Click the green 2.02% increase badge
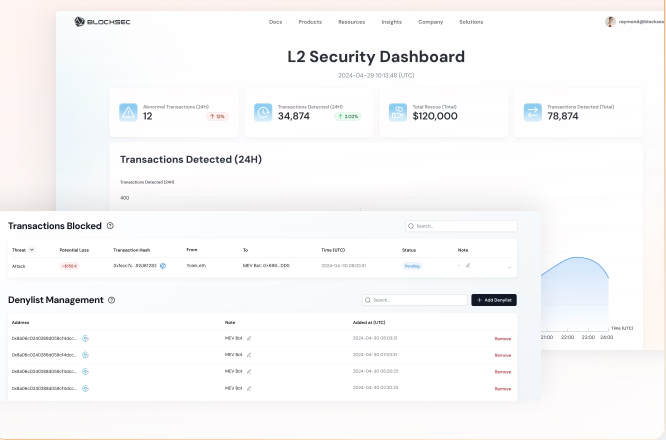 tap(348, 116)
